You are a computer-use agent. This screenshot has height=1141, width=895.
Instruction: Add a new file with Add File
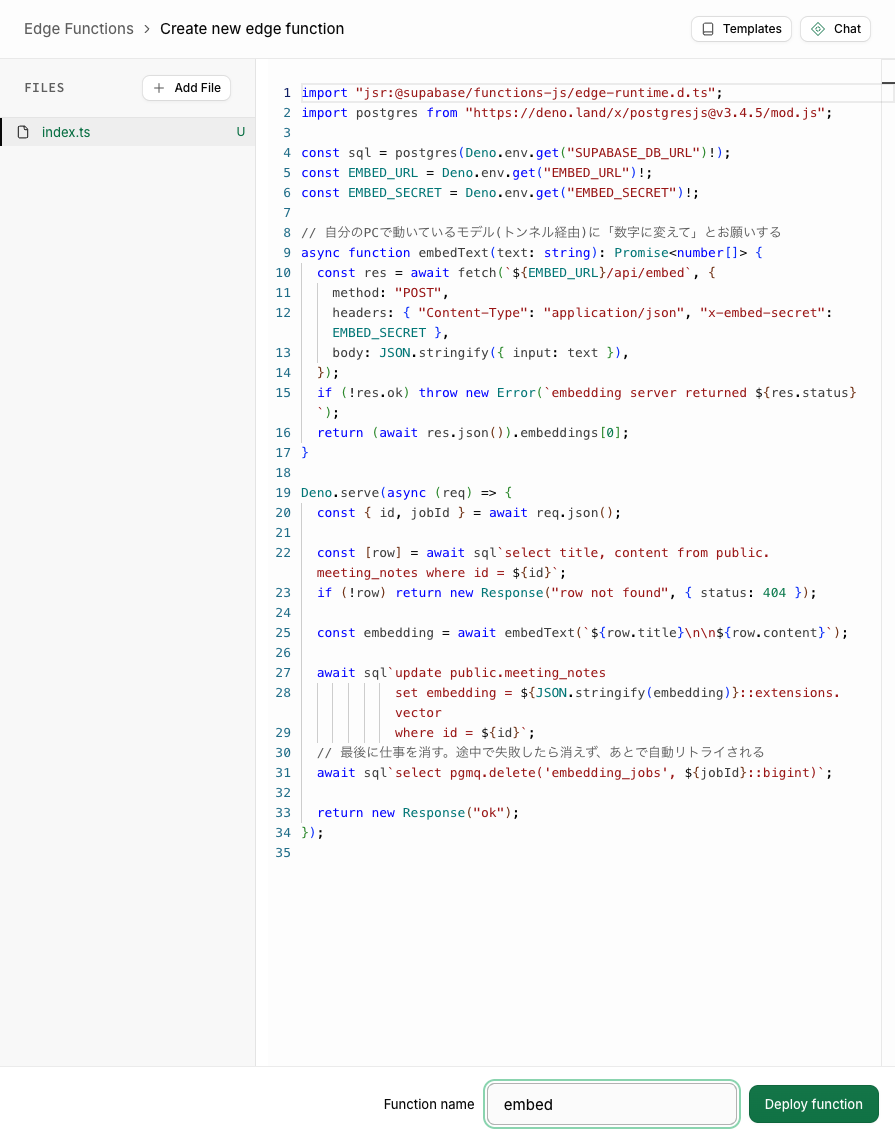tap(186, 88)
